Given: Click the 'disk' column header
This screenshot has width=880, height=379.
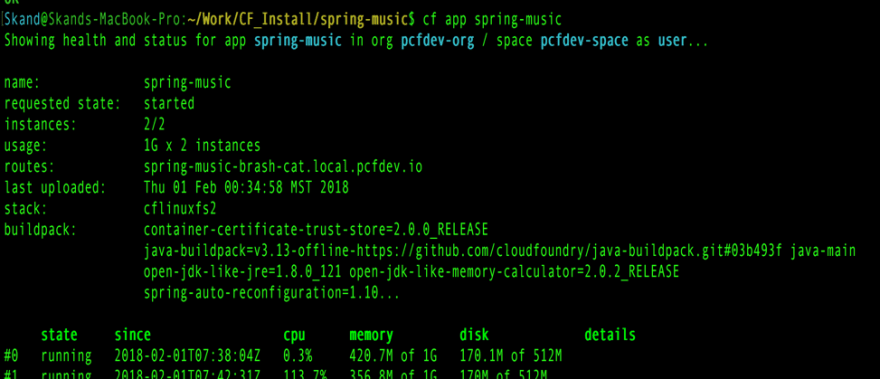Looking at the screenshot, I should [474, 335].
